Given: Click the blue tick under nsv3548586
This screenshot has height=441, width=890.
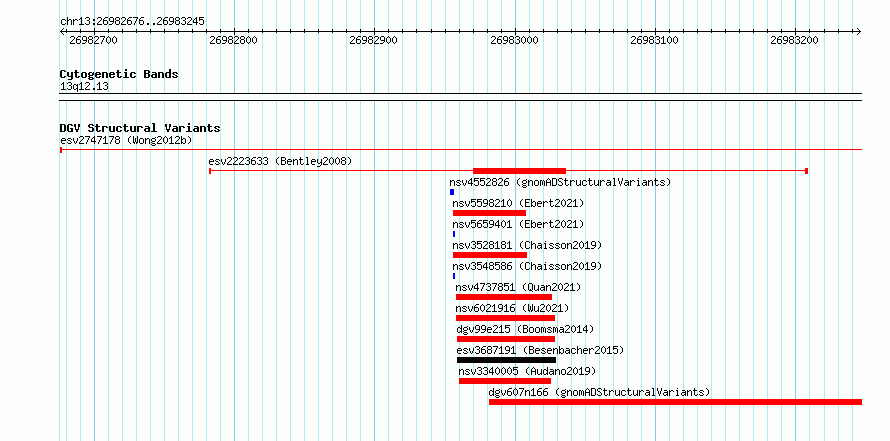Looking at the screenshot, I should (454, 276).
